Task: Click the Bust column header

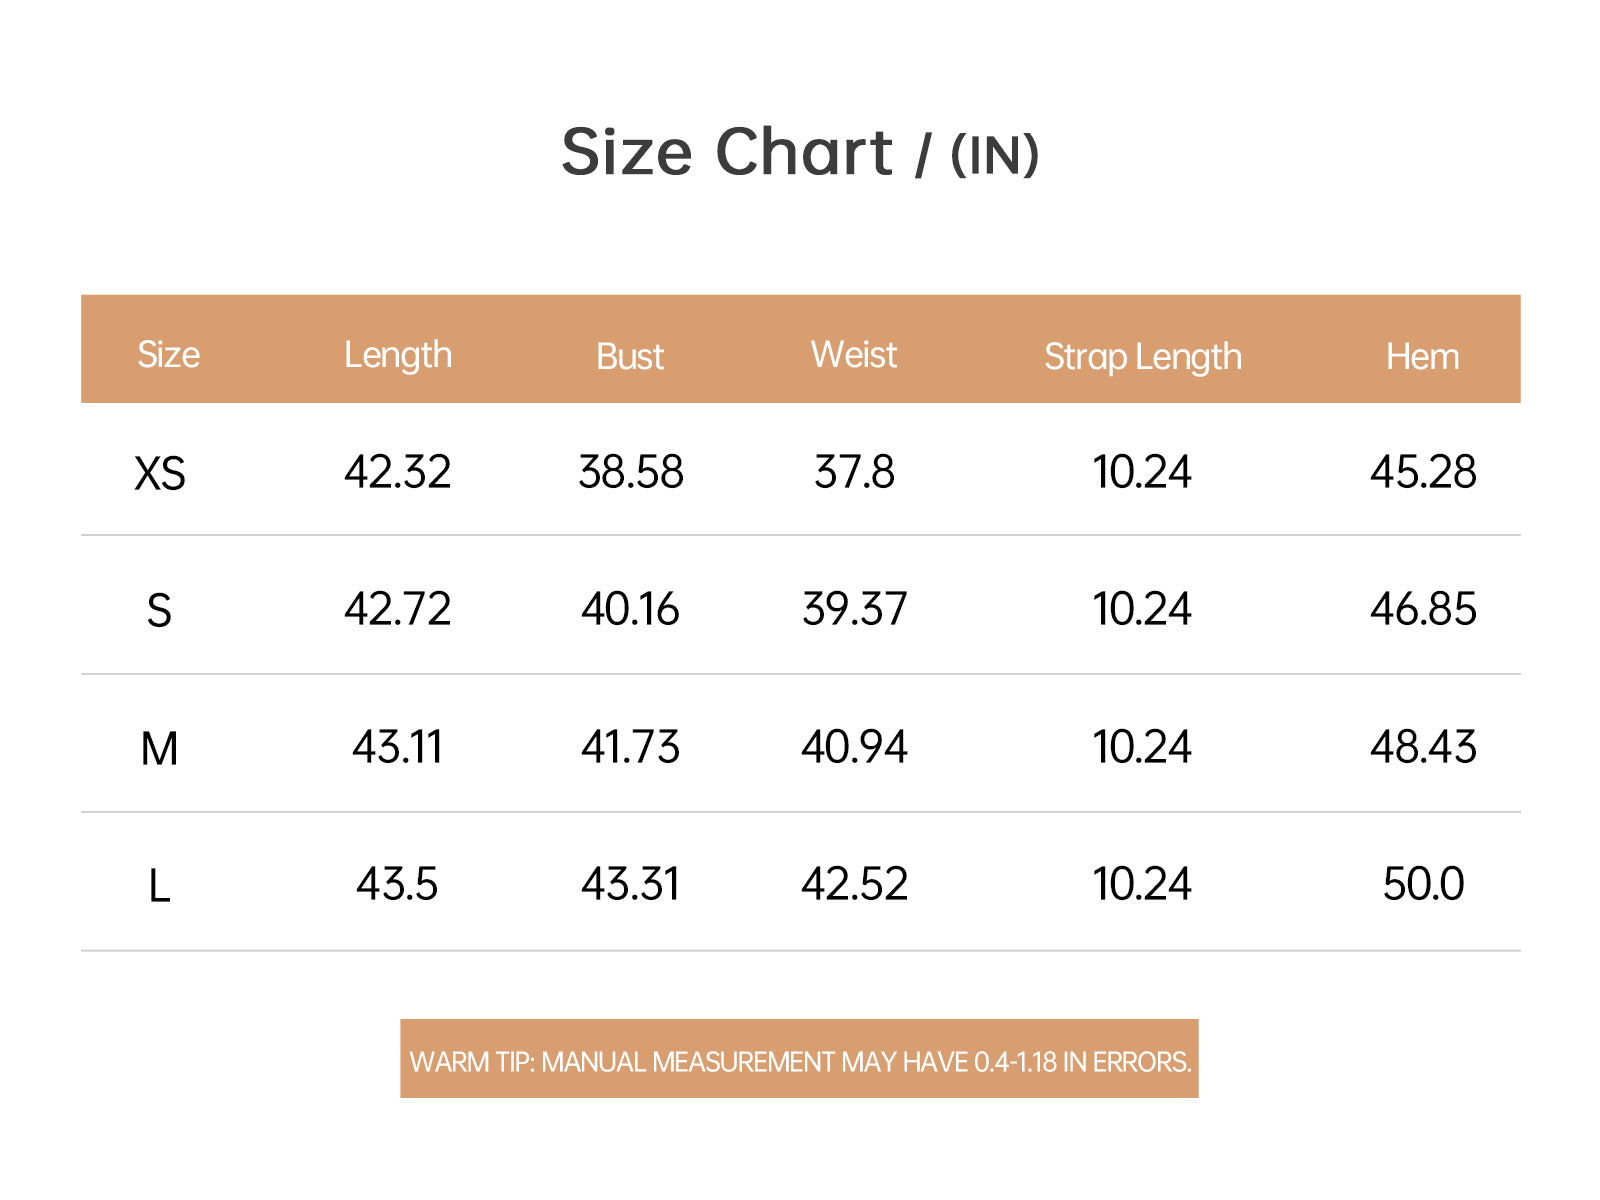Action: point(630,357)
